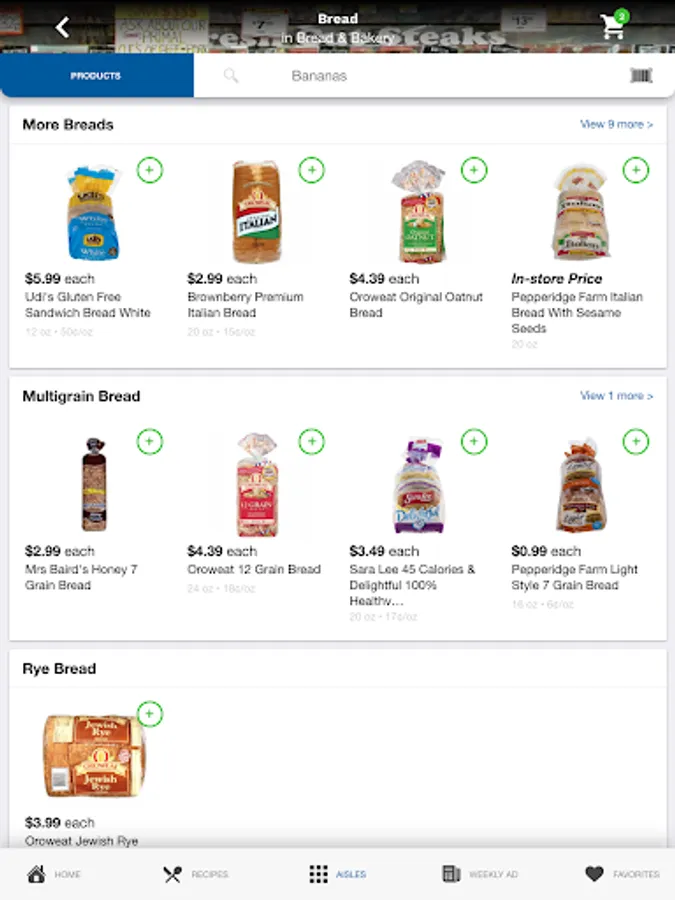This screenshot has width=675, height=900.
Task: Expand View 1 more multigrain bread
Action: point(616,396)
